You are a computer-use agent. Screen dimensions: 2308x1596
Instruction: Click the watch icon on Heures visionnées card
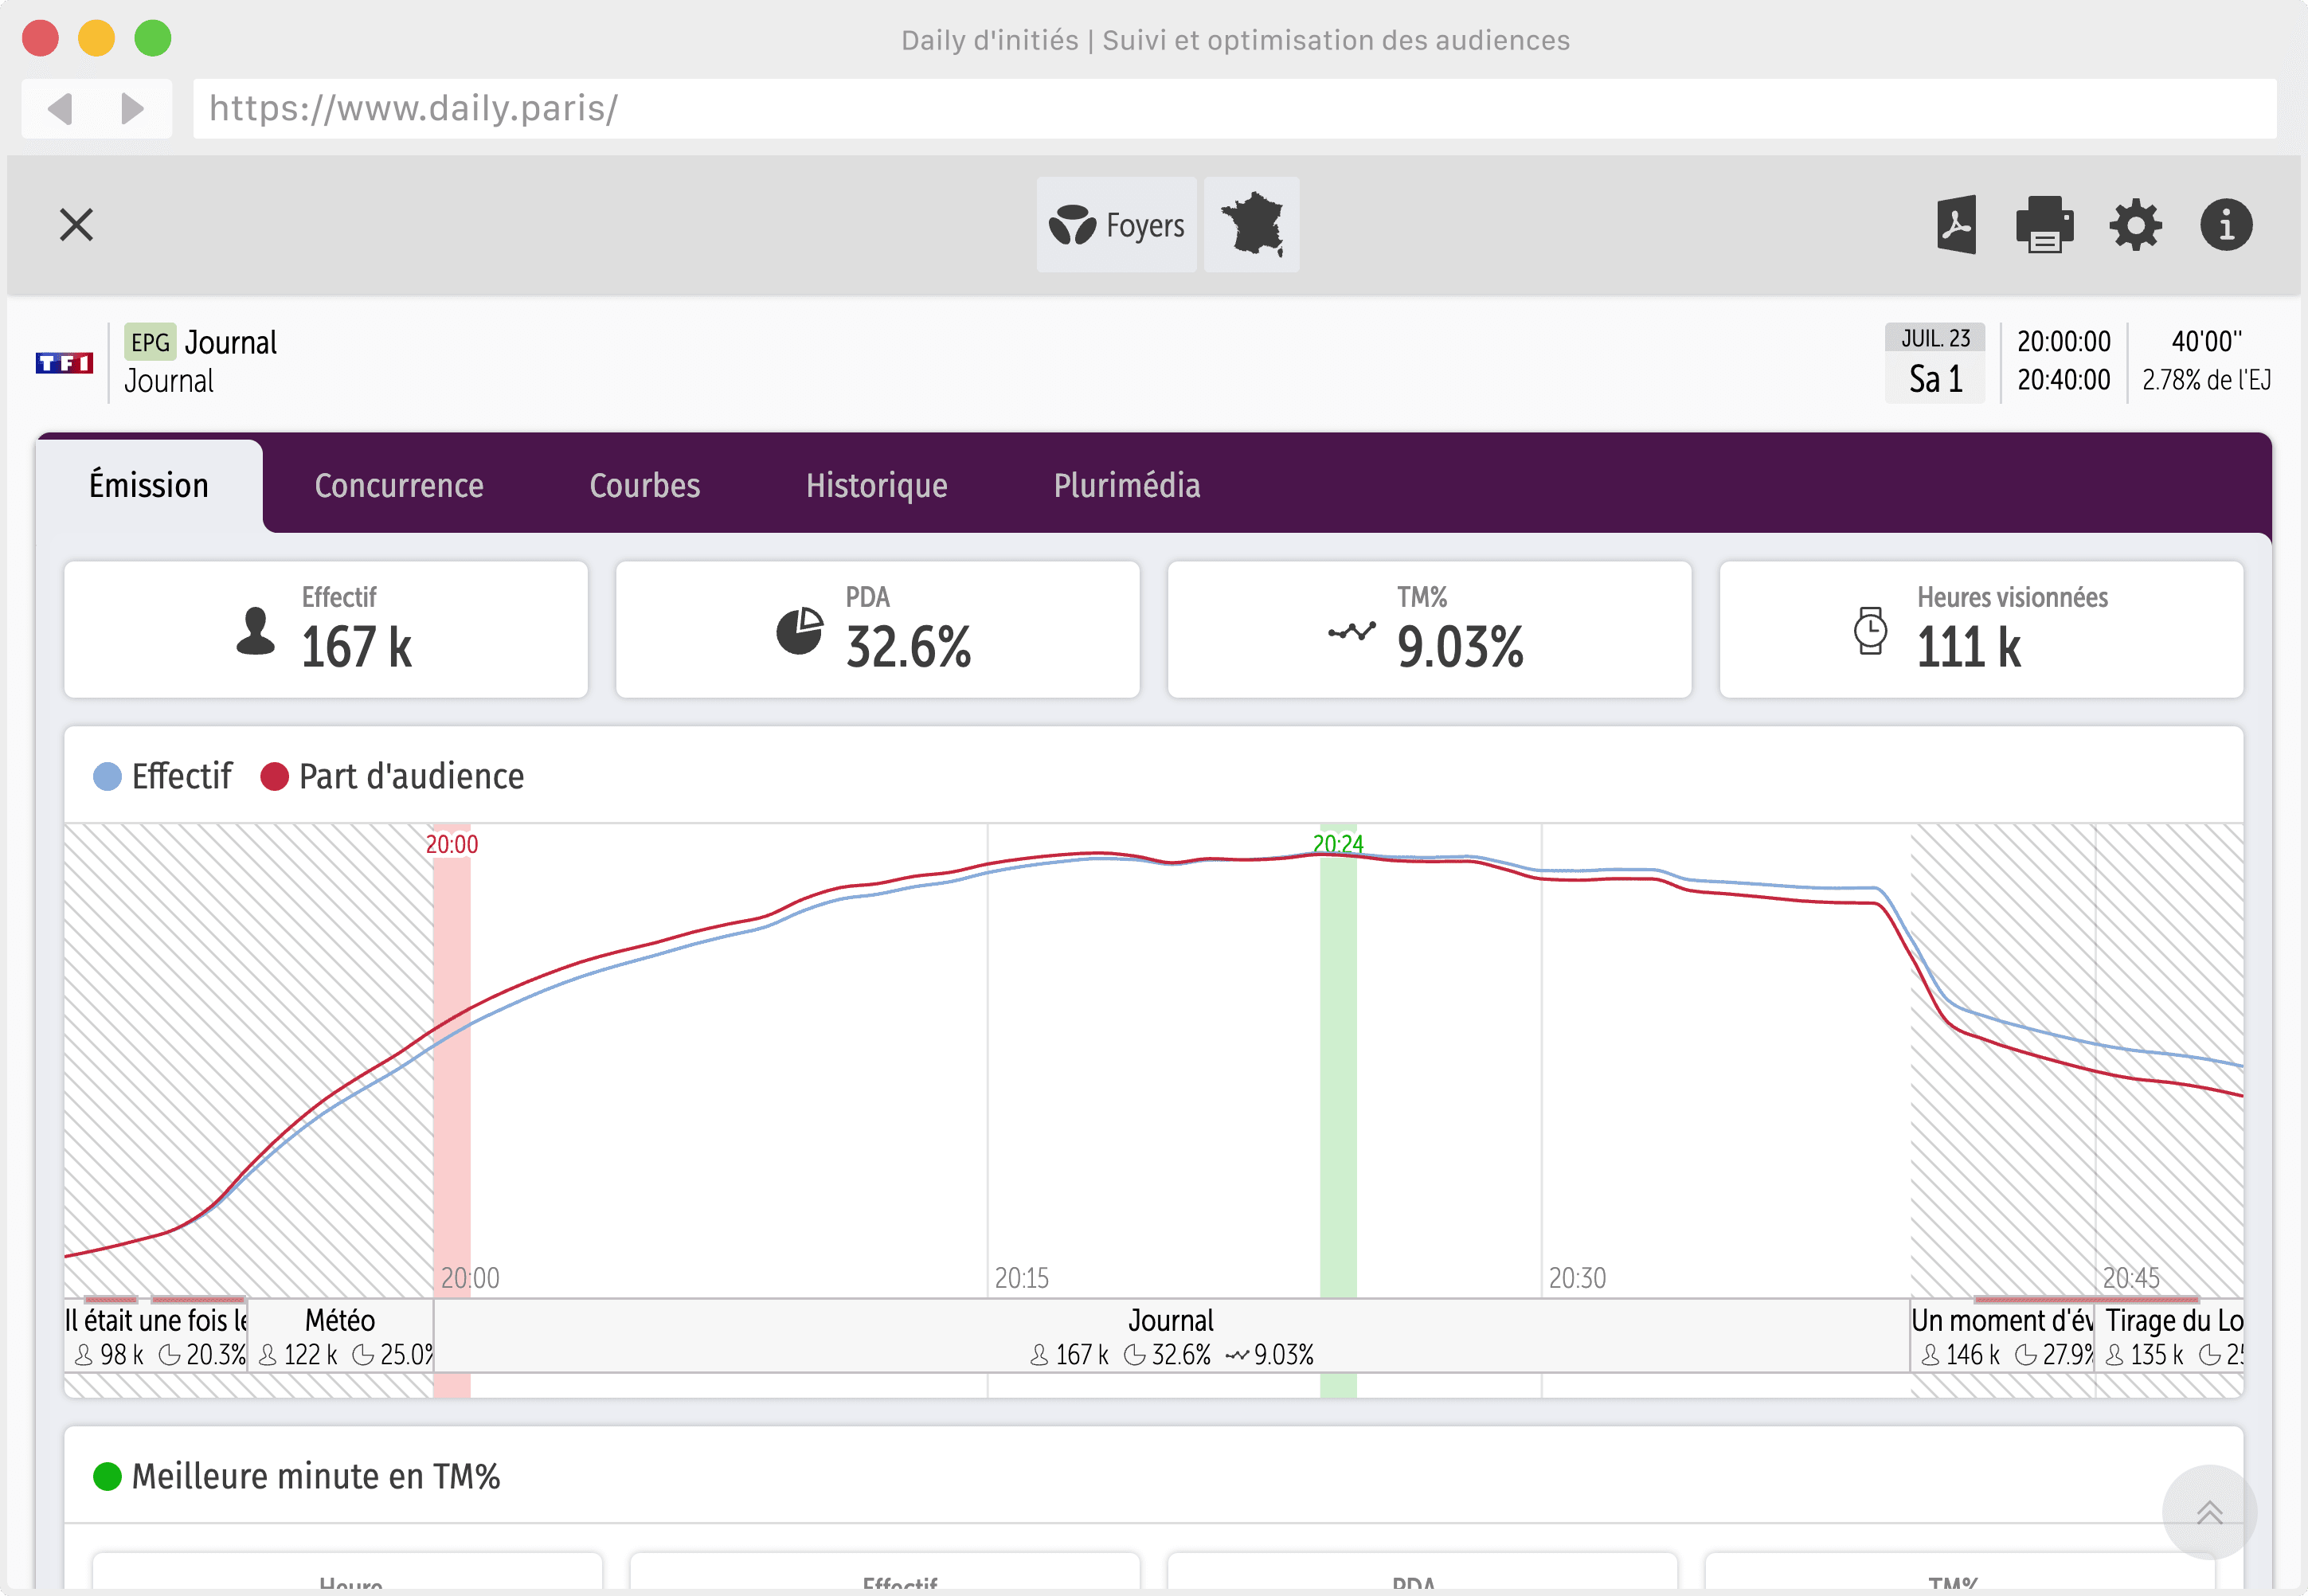[1870, 631]
